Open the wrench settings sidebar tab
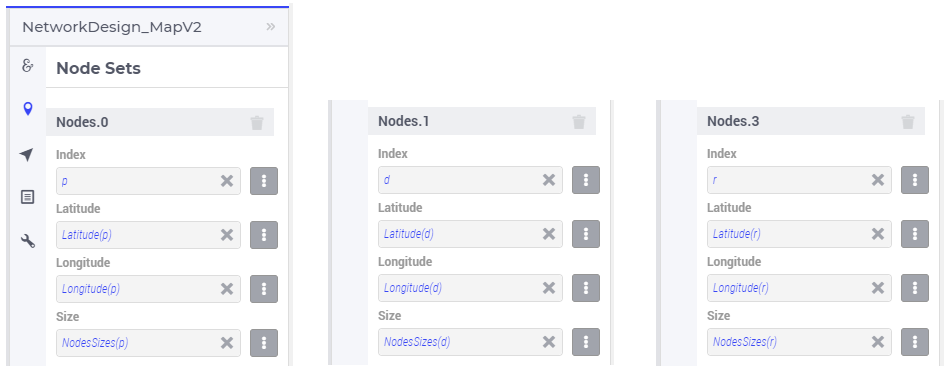This screenshot has width=952, height=375. [27, 241]
